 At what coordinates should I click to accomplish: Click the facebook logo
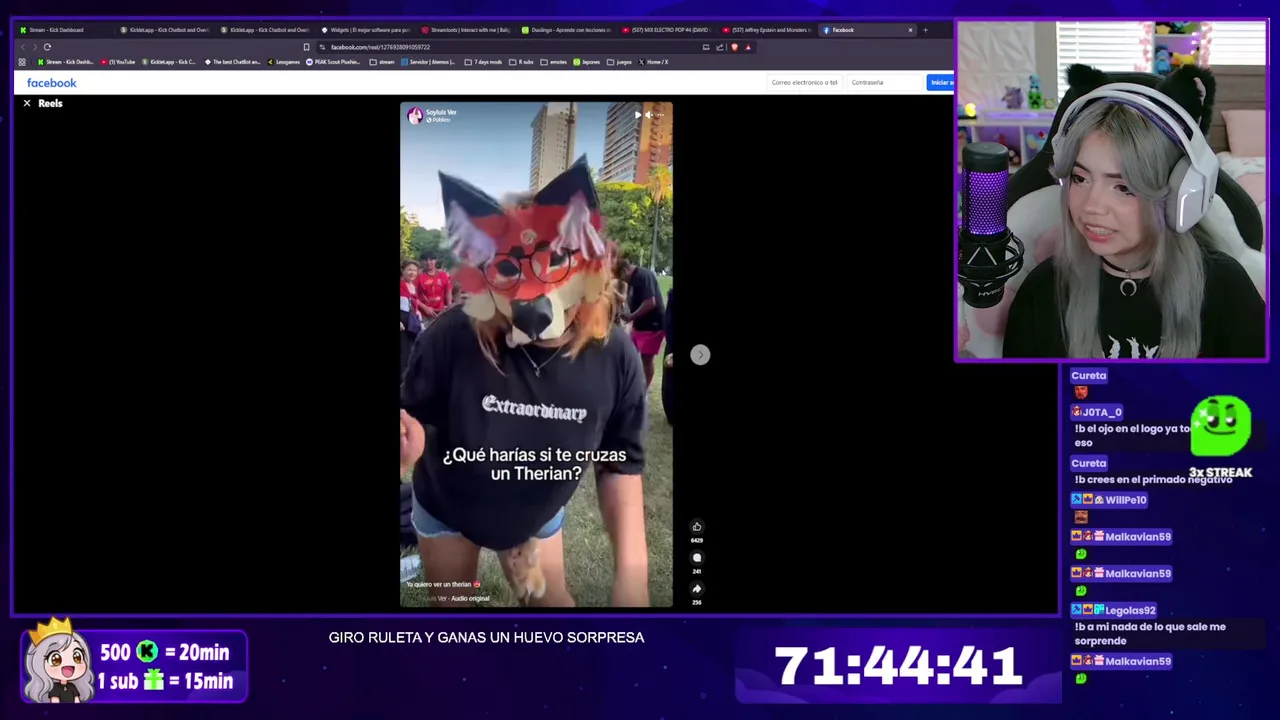(x=51, y=83)
